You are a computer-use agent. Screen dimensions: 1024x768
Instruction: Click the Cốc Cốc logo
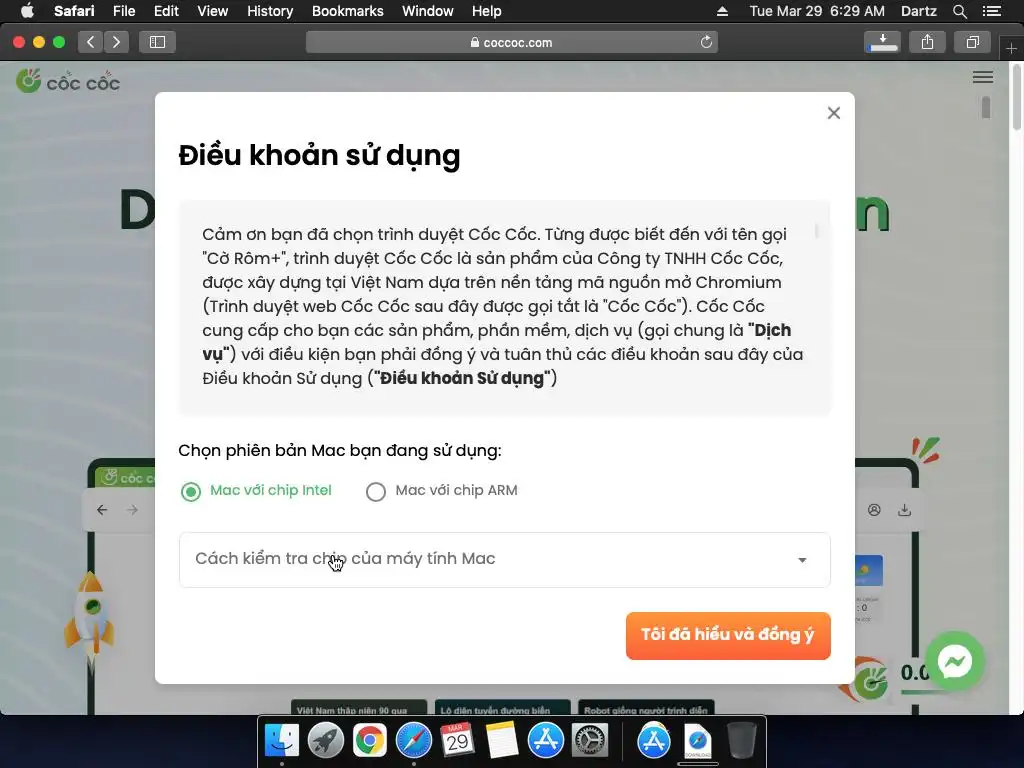[68, 82]
